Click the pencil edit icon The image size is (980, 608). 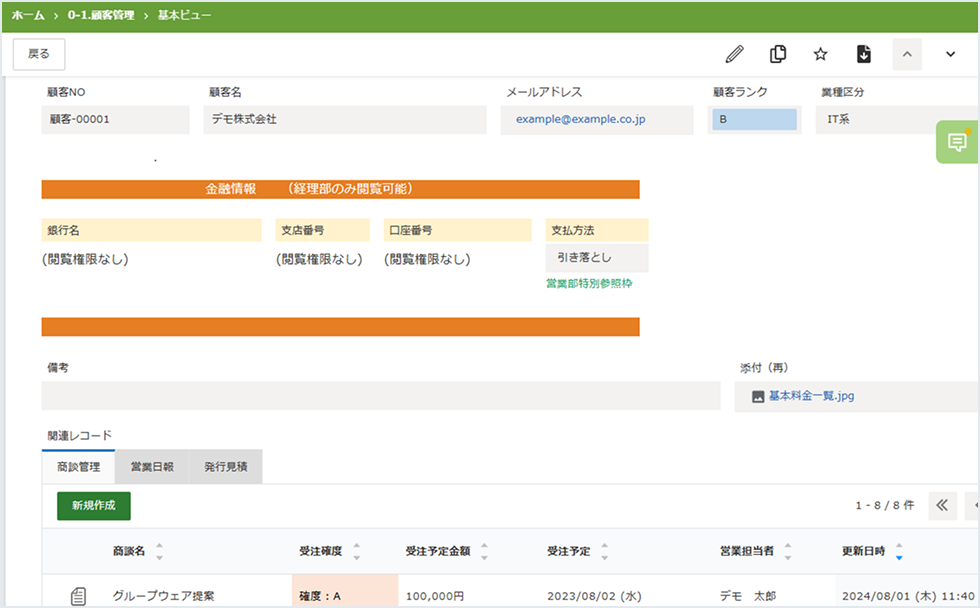(735, 54)
